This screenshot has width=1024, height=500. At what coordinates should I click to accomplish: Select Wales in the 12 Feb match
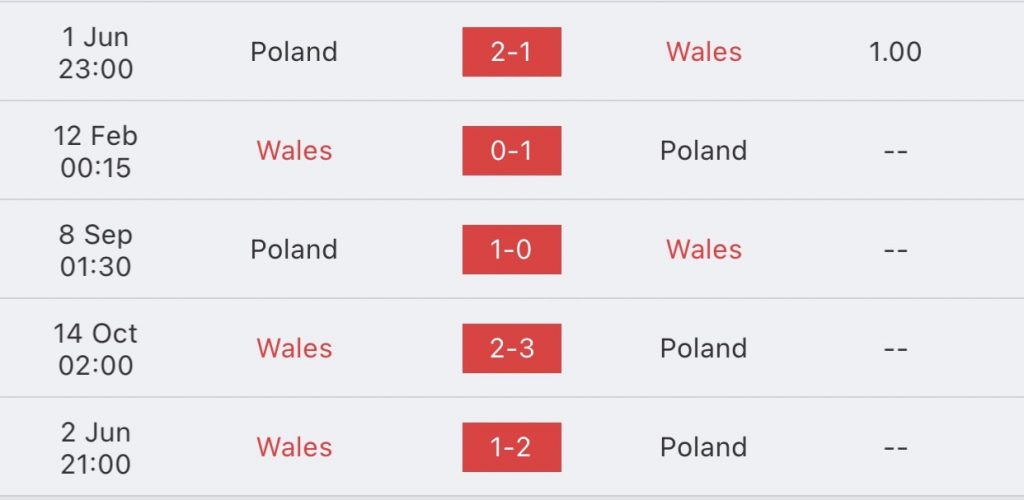[294, 151]
